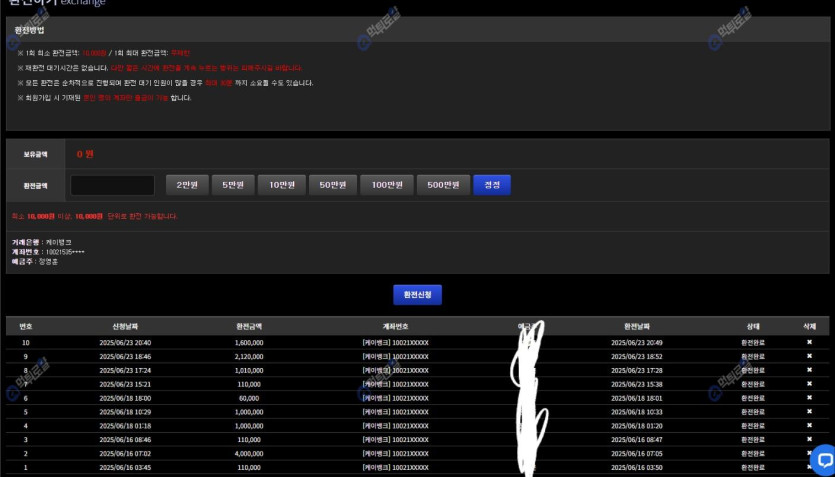
Task: Reset the amount with the 정정 button
Action: point(492,185)
